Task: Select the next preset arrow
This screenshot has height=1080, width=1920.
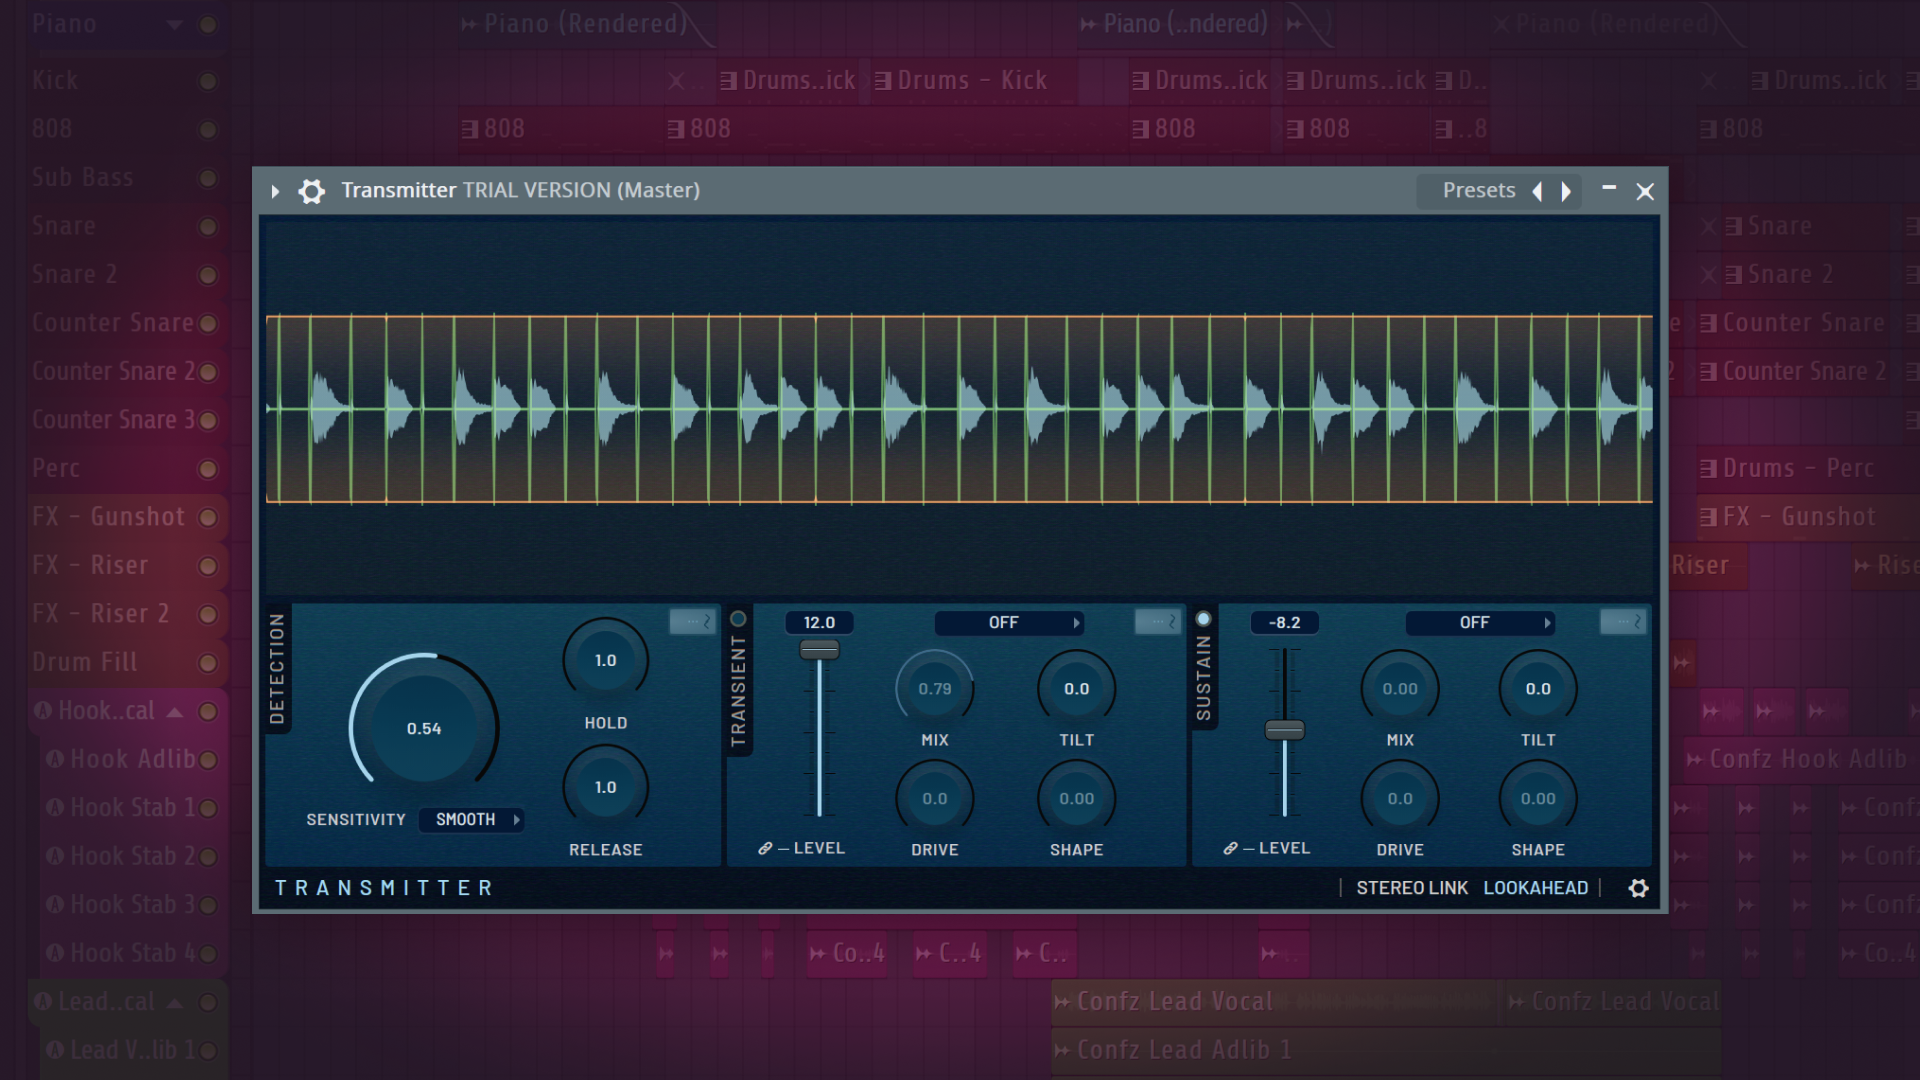Action: (x=1566, y=191)
